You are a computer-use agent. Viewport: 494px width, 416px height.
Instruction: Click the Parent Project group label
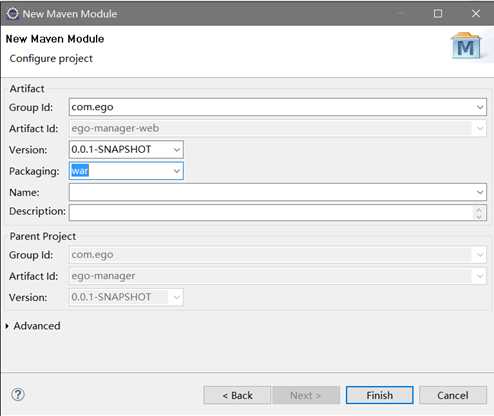43,236
